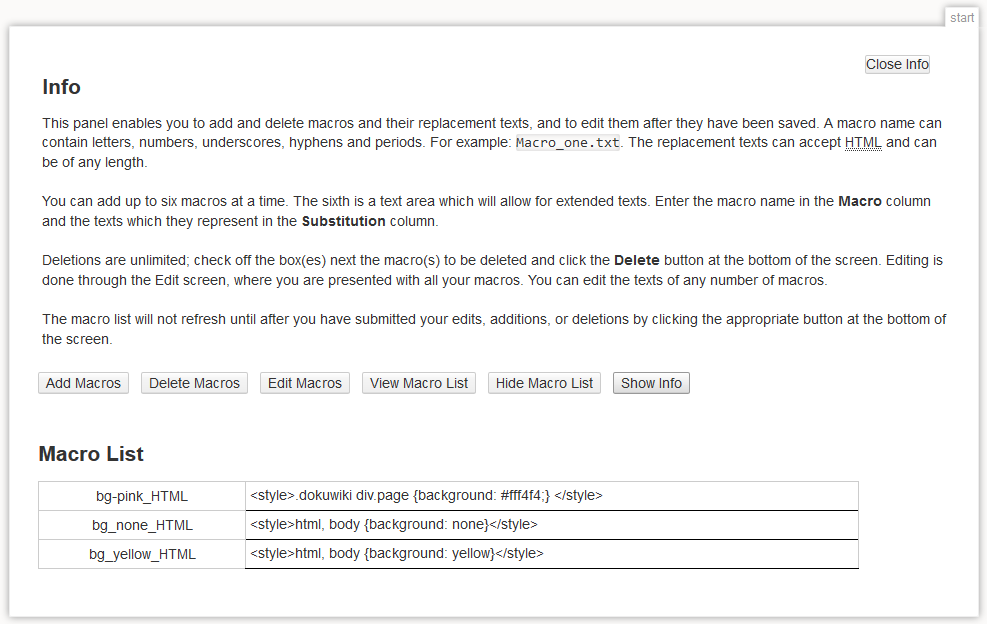This screenshot has height=624, width=987.
Task: Click the bold word Delete in the info text
Action: coord(636,260)
